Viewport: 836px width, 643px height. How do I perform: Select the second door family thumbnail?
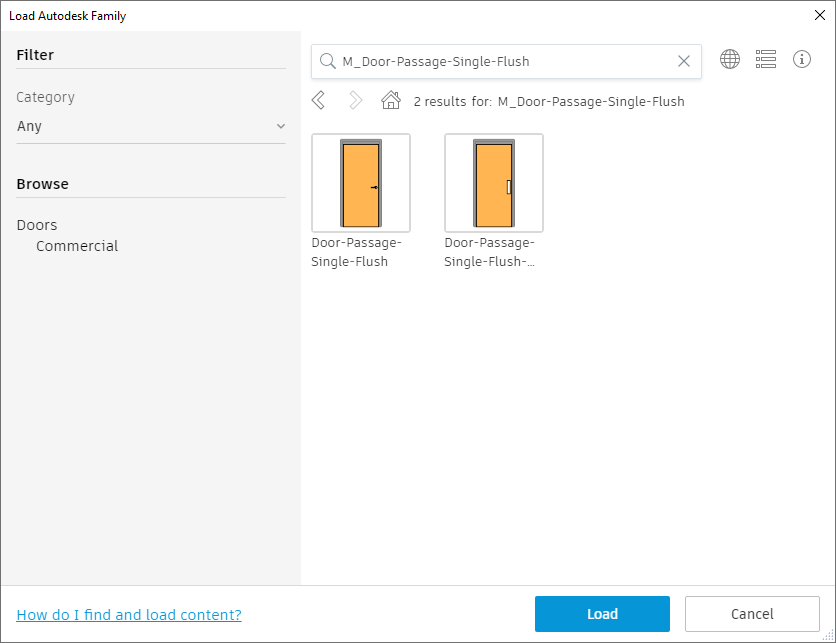[x=493, y=183]
